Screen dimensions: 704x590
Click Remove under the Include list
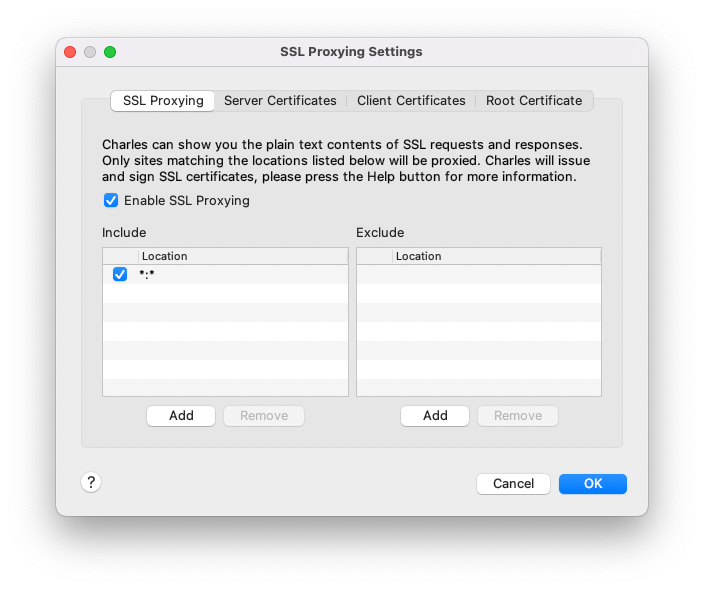264,416
